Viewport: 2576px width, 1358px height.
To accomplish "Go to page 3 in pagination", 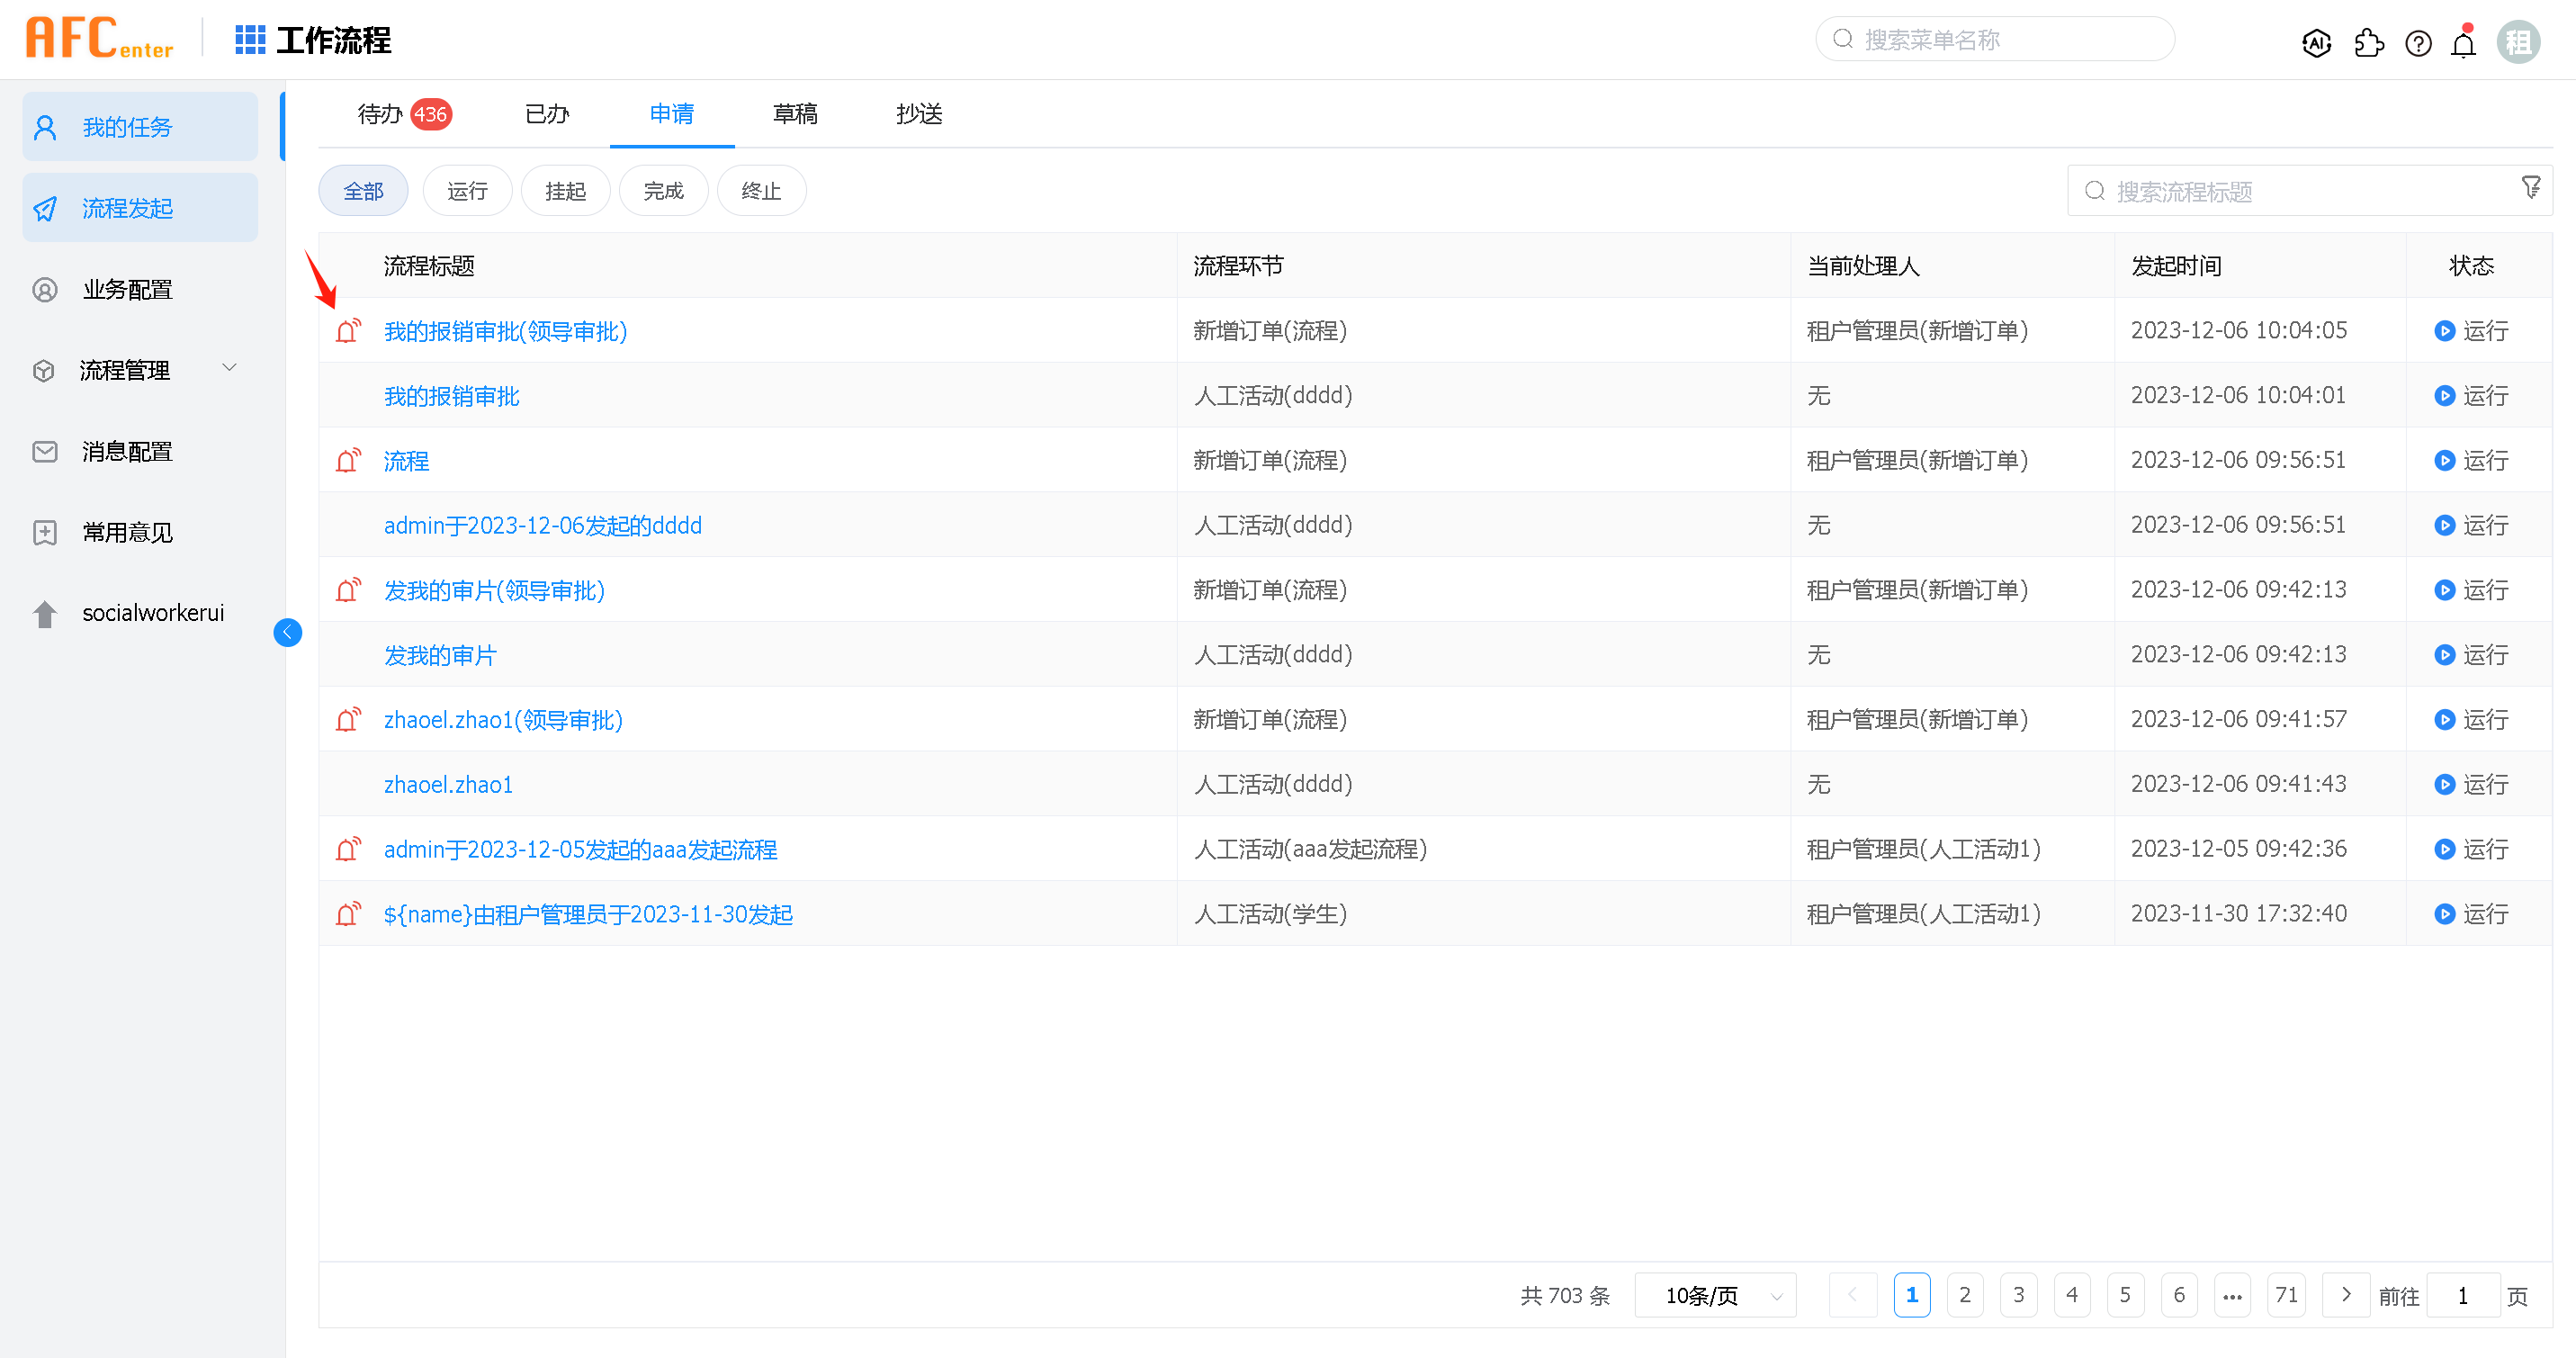I will [2018, 1296].
